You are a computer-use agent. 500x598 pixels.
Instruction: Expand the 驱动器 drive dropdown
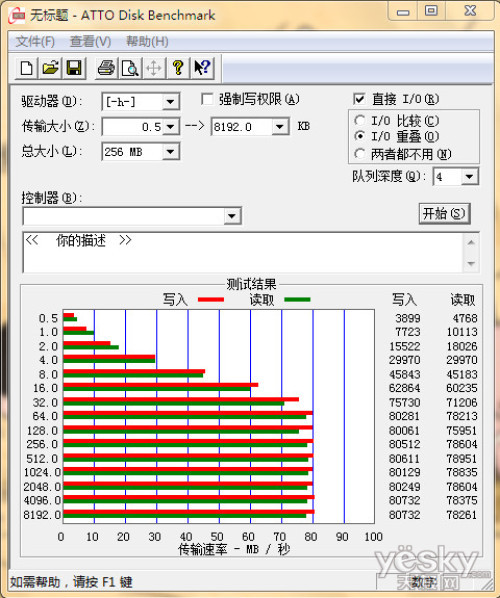tap(170, 102)
